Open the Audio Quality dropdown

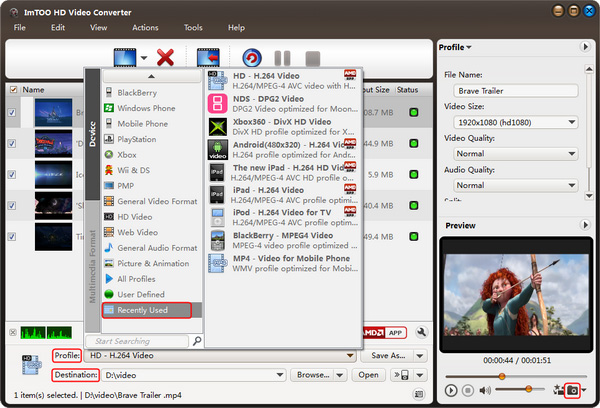pos(516,185)
